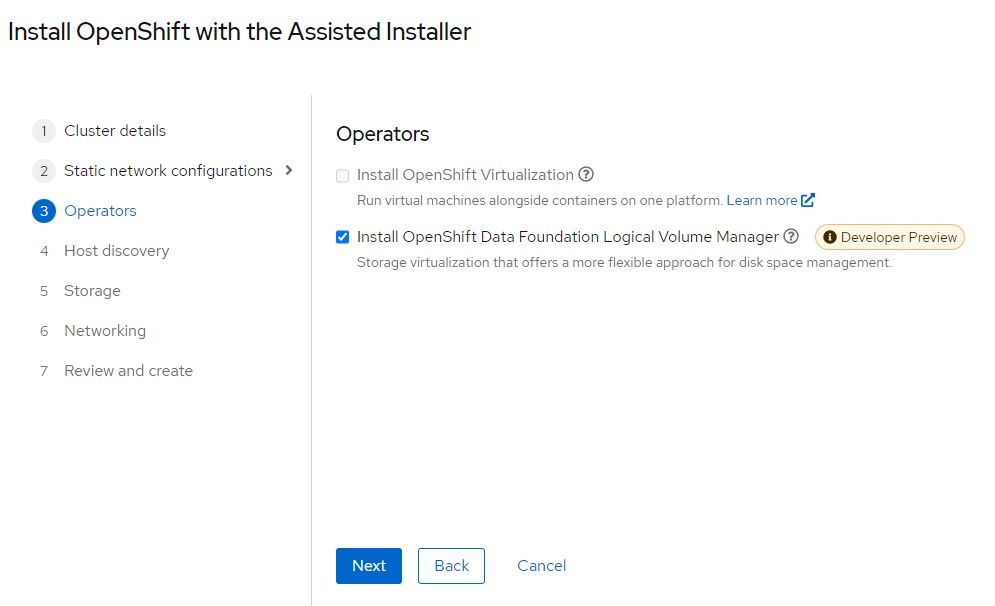
Task: Click help icon beside Logical Volume Manager
Action: [x=791, y=237]
